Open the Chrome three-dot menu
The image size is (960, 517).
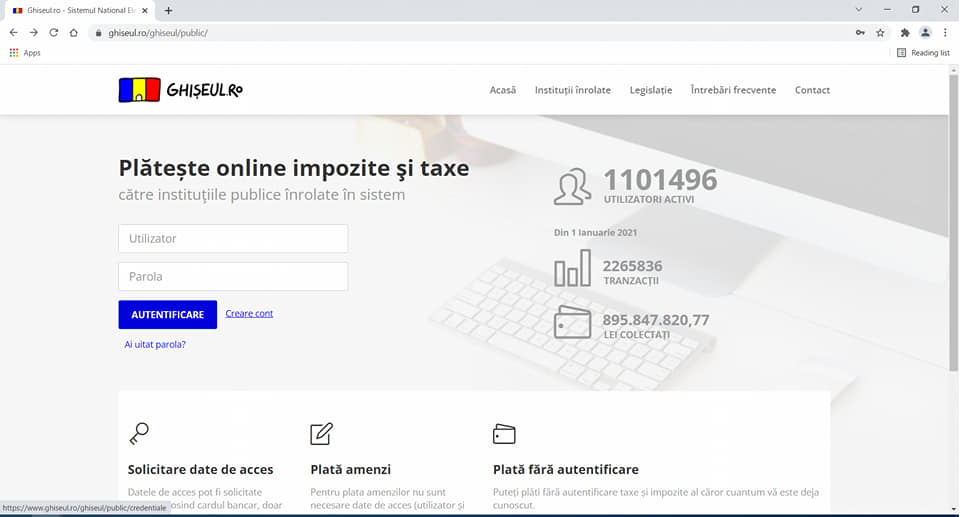945,33
